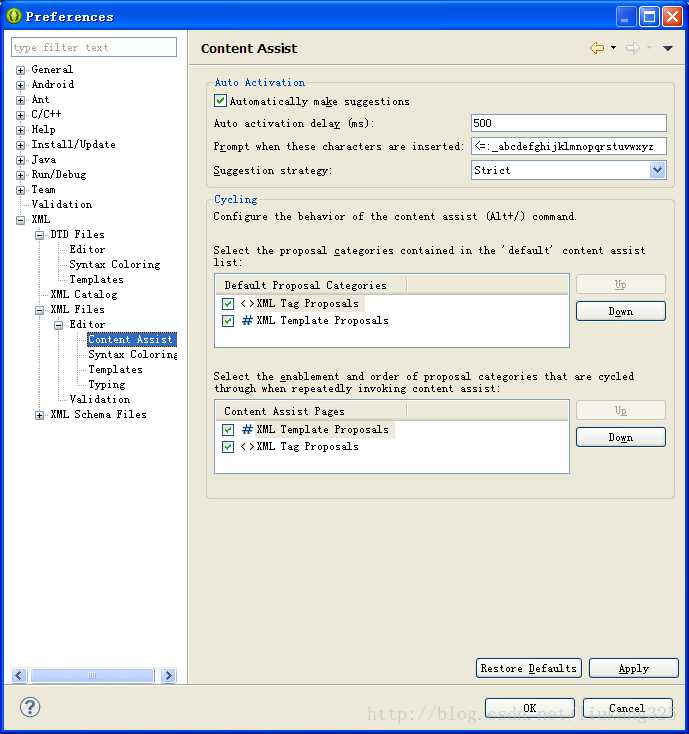Collapse the XML tree node
The height and width of the screenshot is (734, 689).
[x=20, y=220]
